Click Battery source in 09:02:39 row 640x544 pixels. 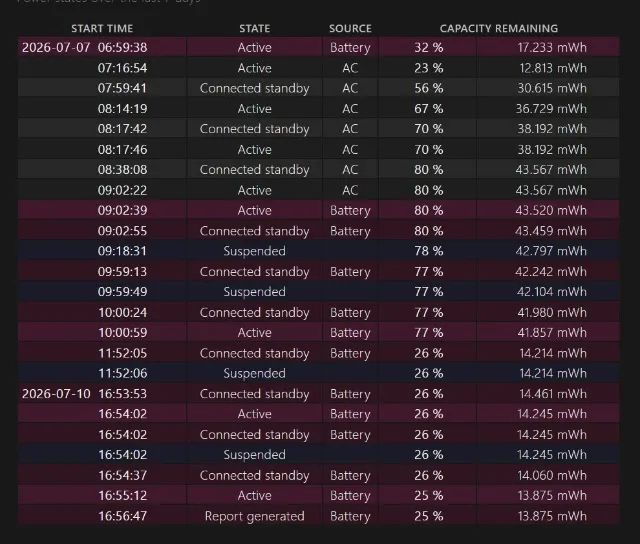pyautogui.click(x=350, y=211)
